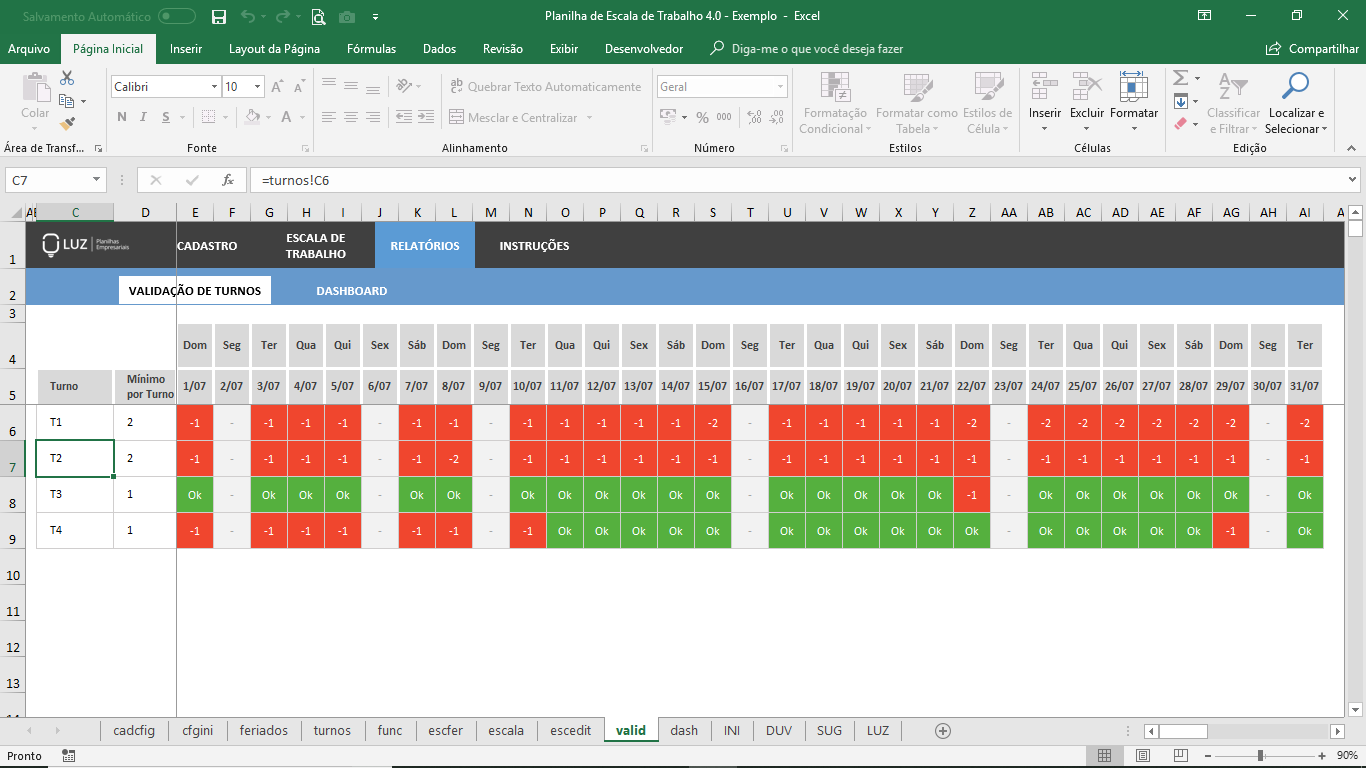Open the Geral number format dropdown

tap(781, 87)
